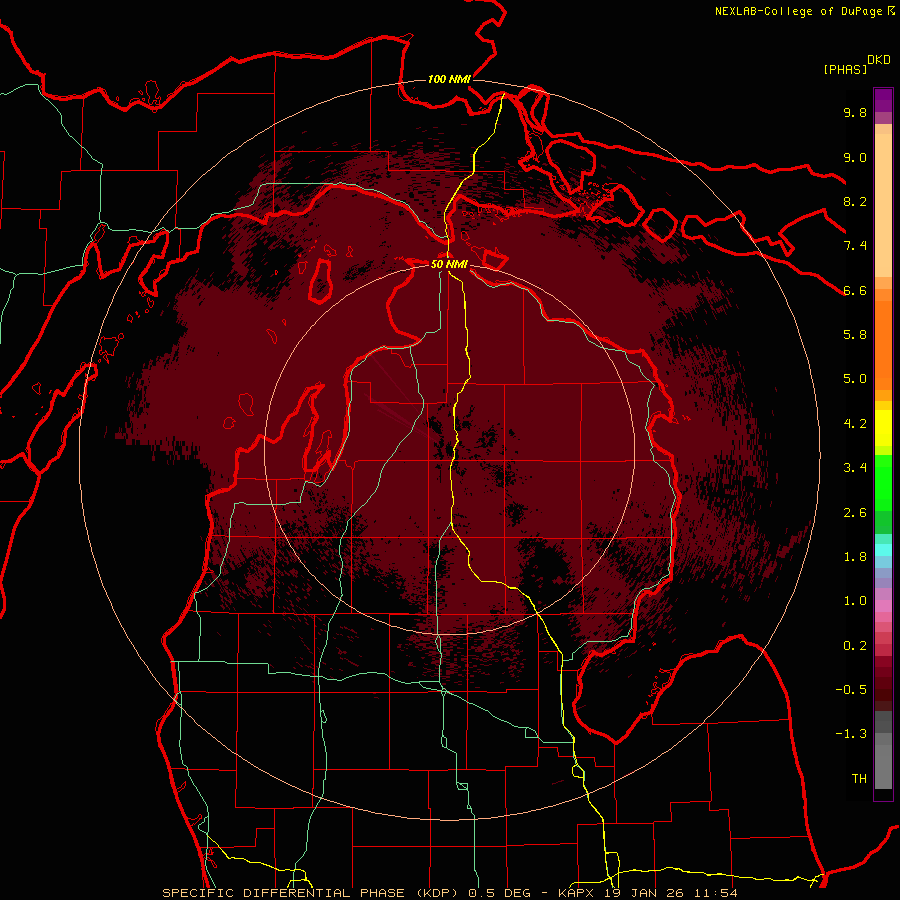Click the TH threshold label on scale
This screenshot has height=900, width=900.
859,779
